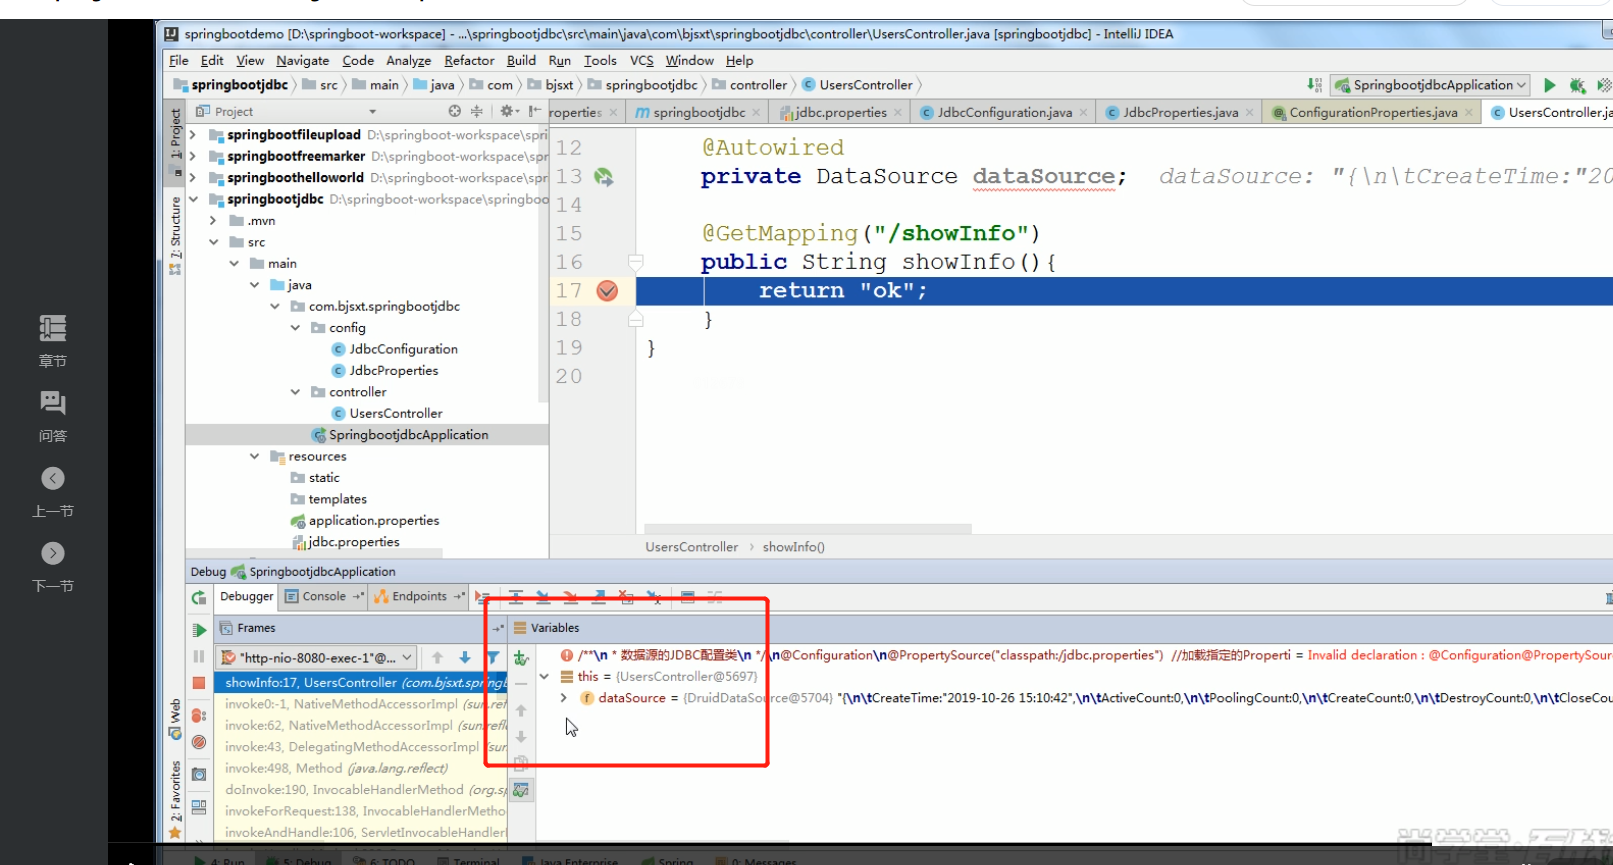Select the invoke:498, Method stack frame

coord(336,769)
